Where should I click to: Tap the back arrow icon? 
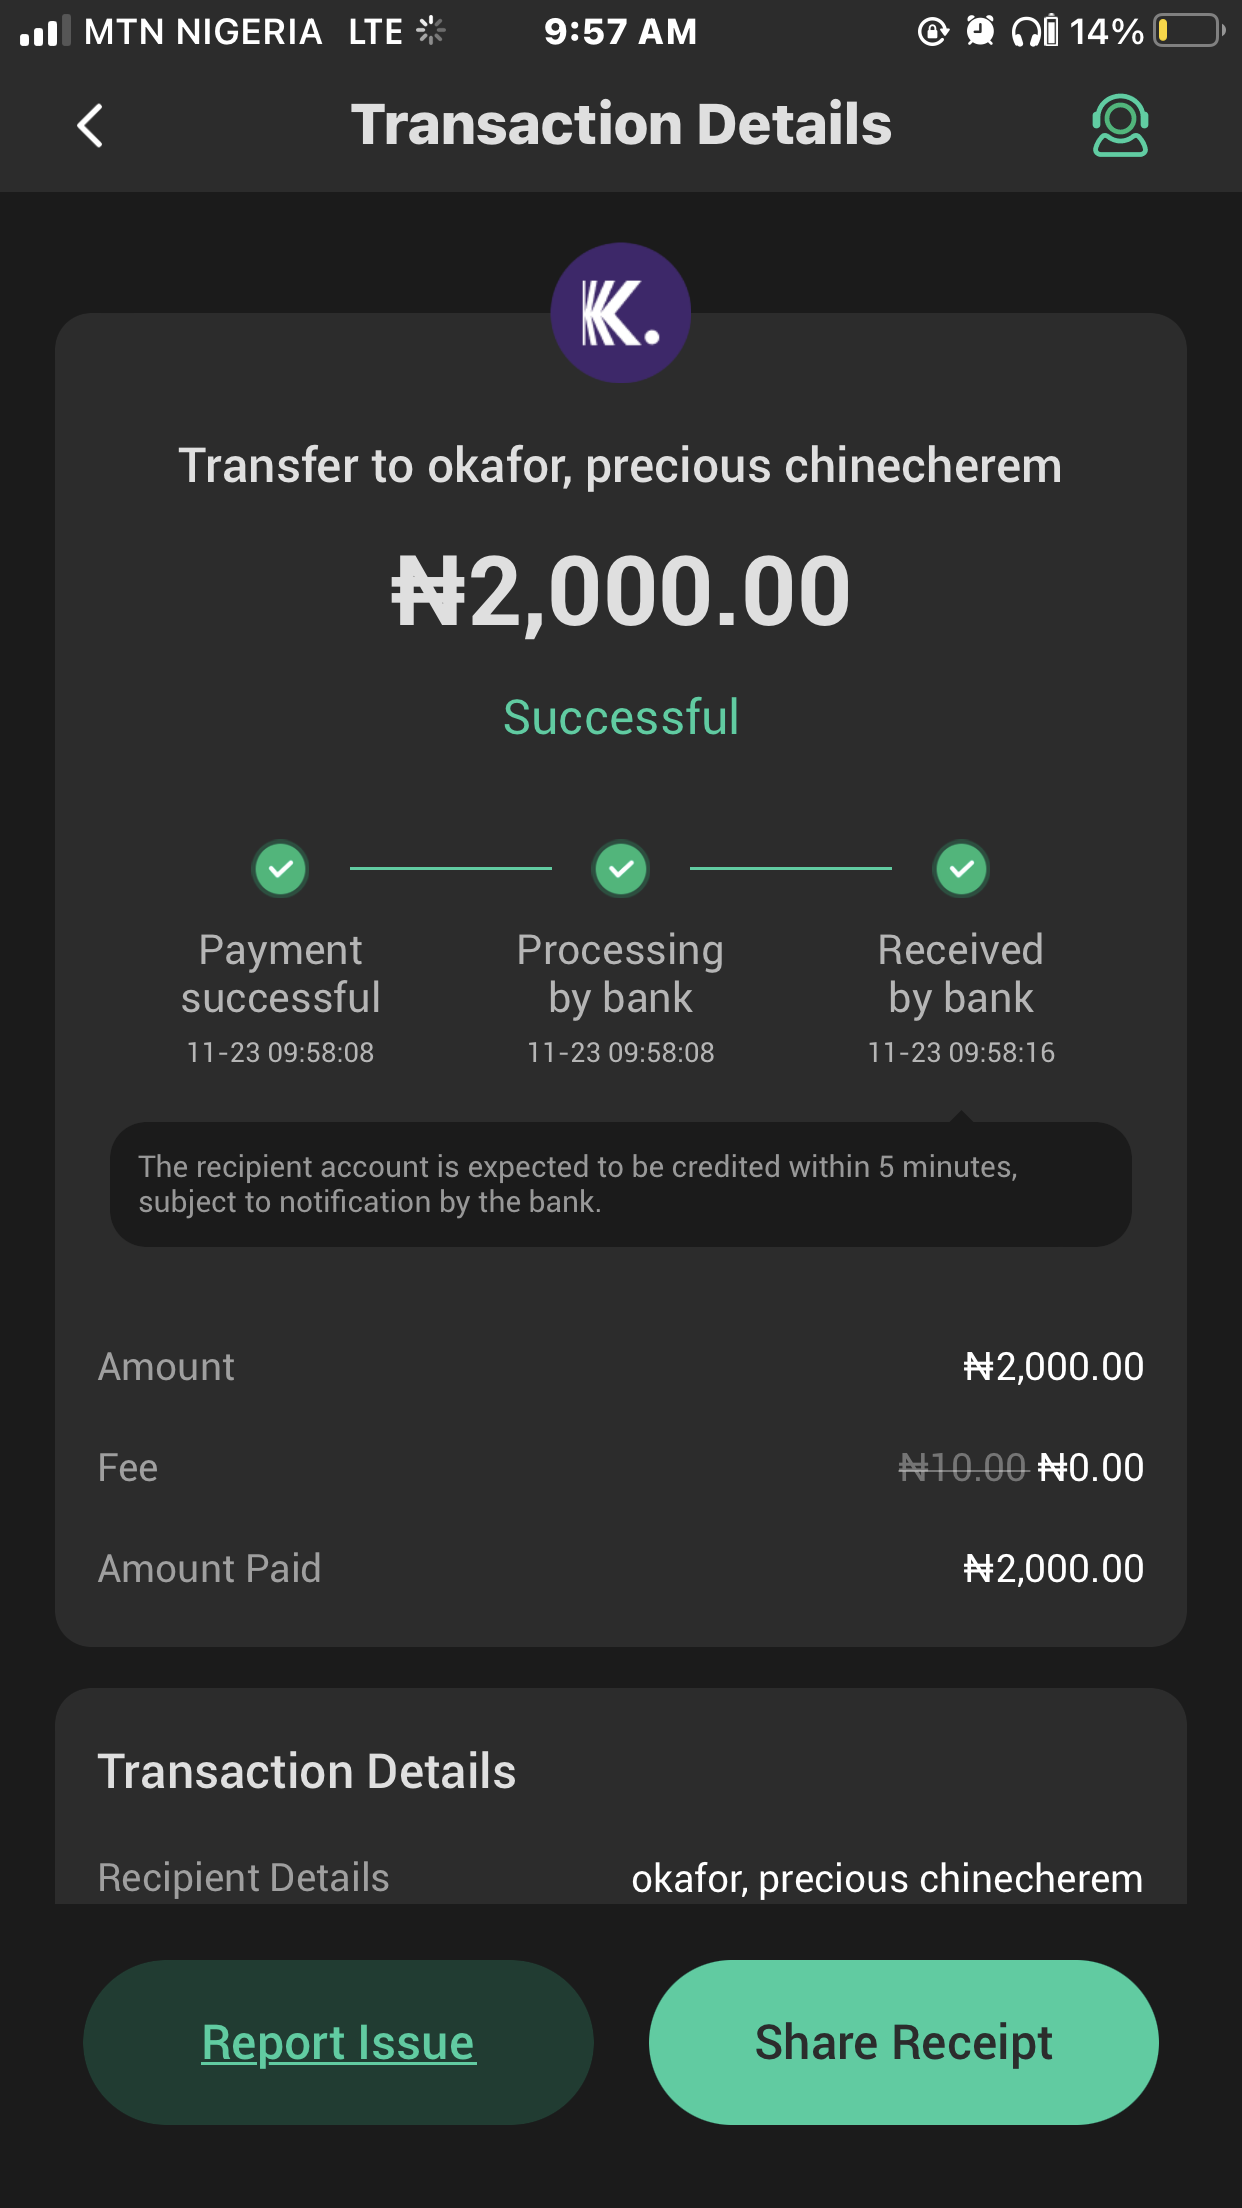click(90, 126)
